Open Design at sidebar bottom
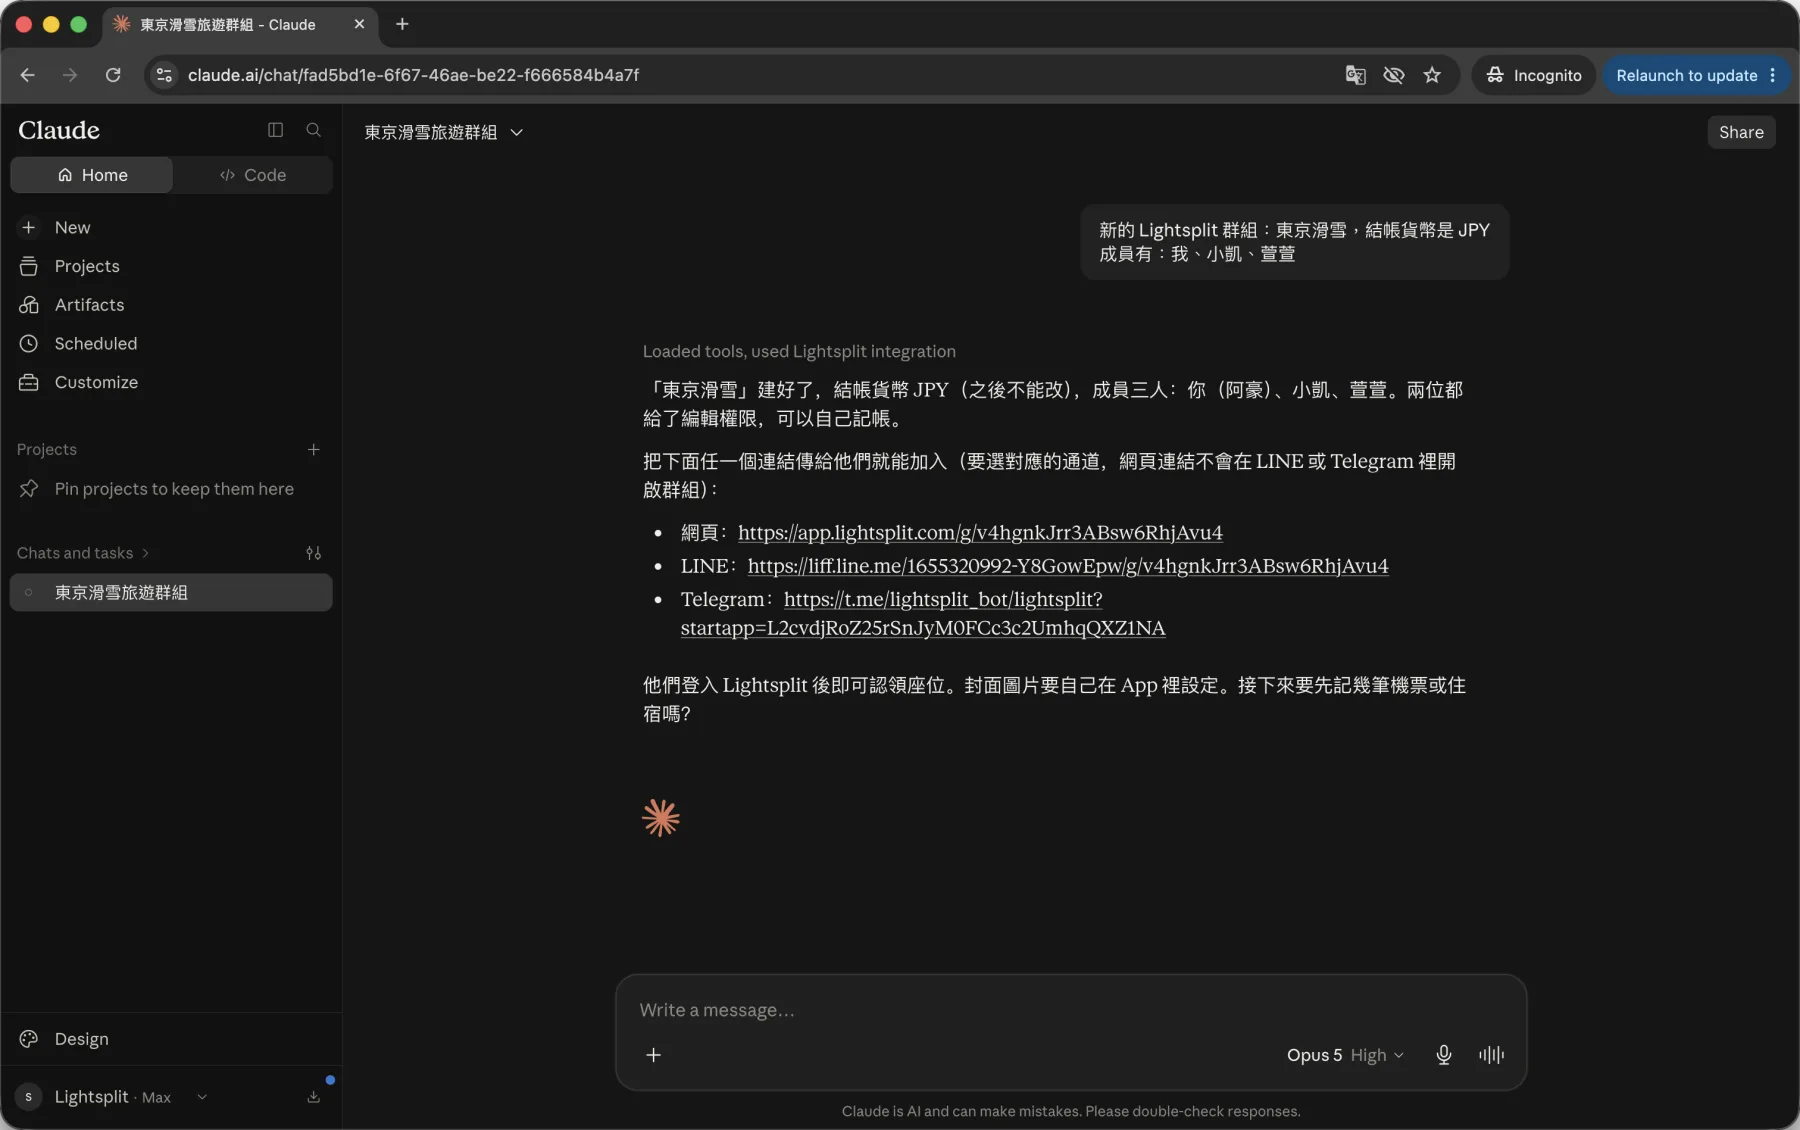 click(171, 1039)
